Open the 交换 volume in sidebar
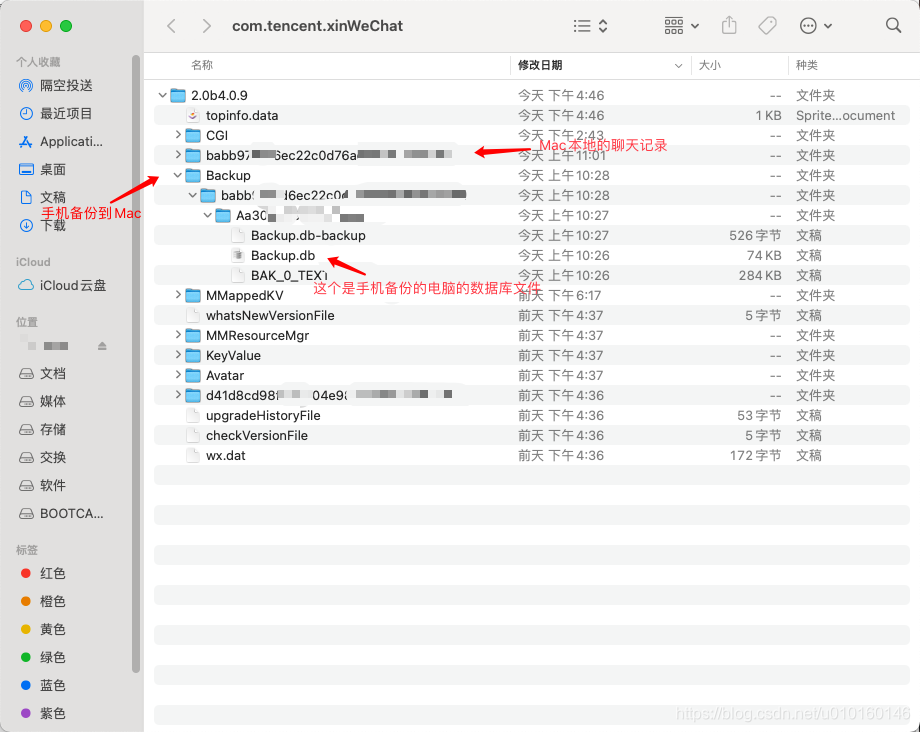Screen dimensions: 920x732 pos(42,458)
